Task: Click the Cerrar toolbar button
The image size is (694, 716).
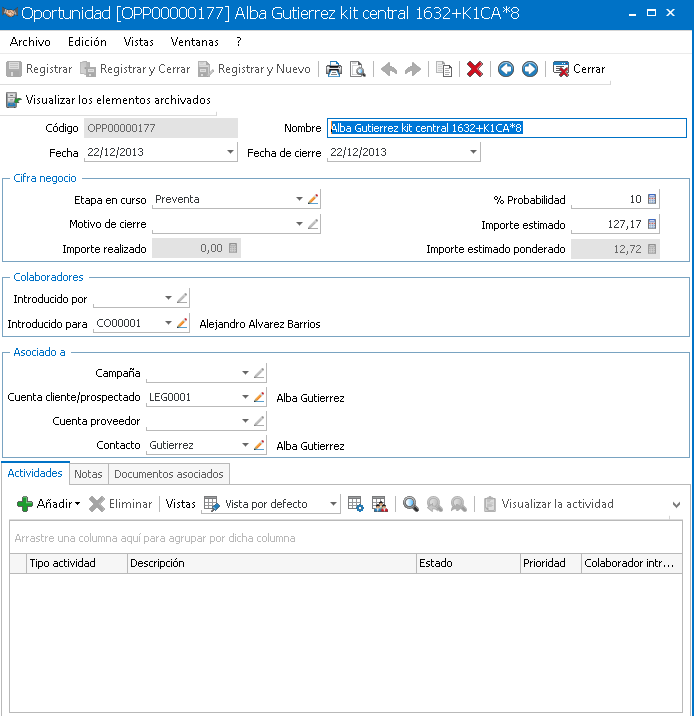Action: 579,69
